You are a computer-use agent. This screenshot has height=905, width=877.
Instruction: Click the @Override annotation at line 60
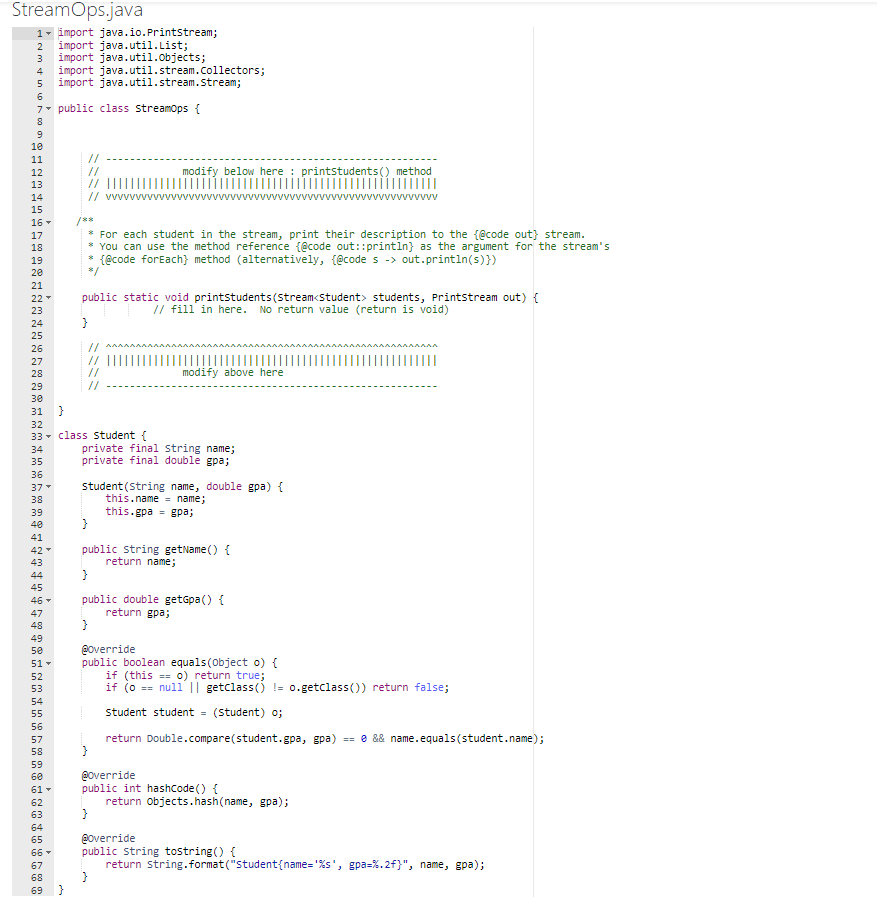[x=109, y=775]
